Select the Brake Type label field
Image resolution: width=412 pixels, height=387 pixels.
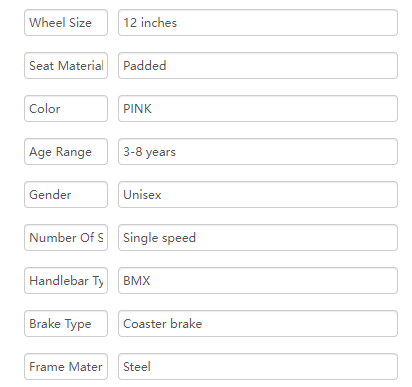pyautogui.click(x=66, y=324)
